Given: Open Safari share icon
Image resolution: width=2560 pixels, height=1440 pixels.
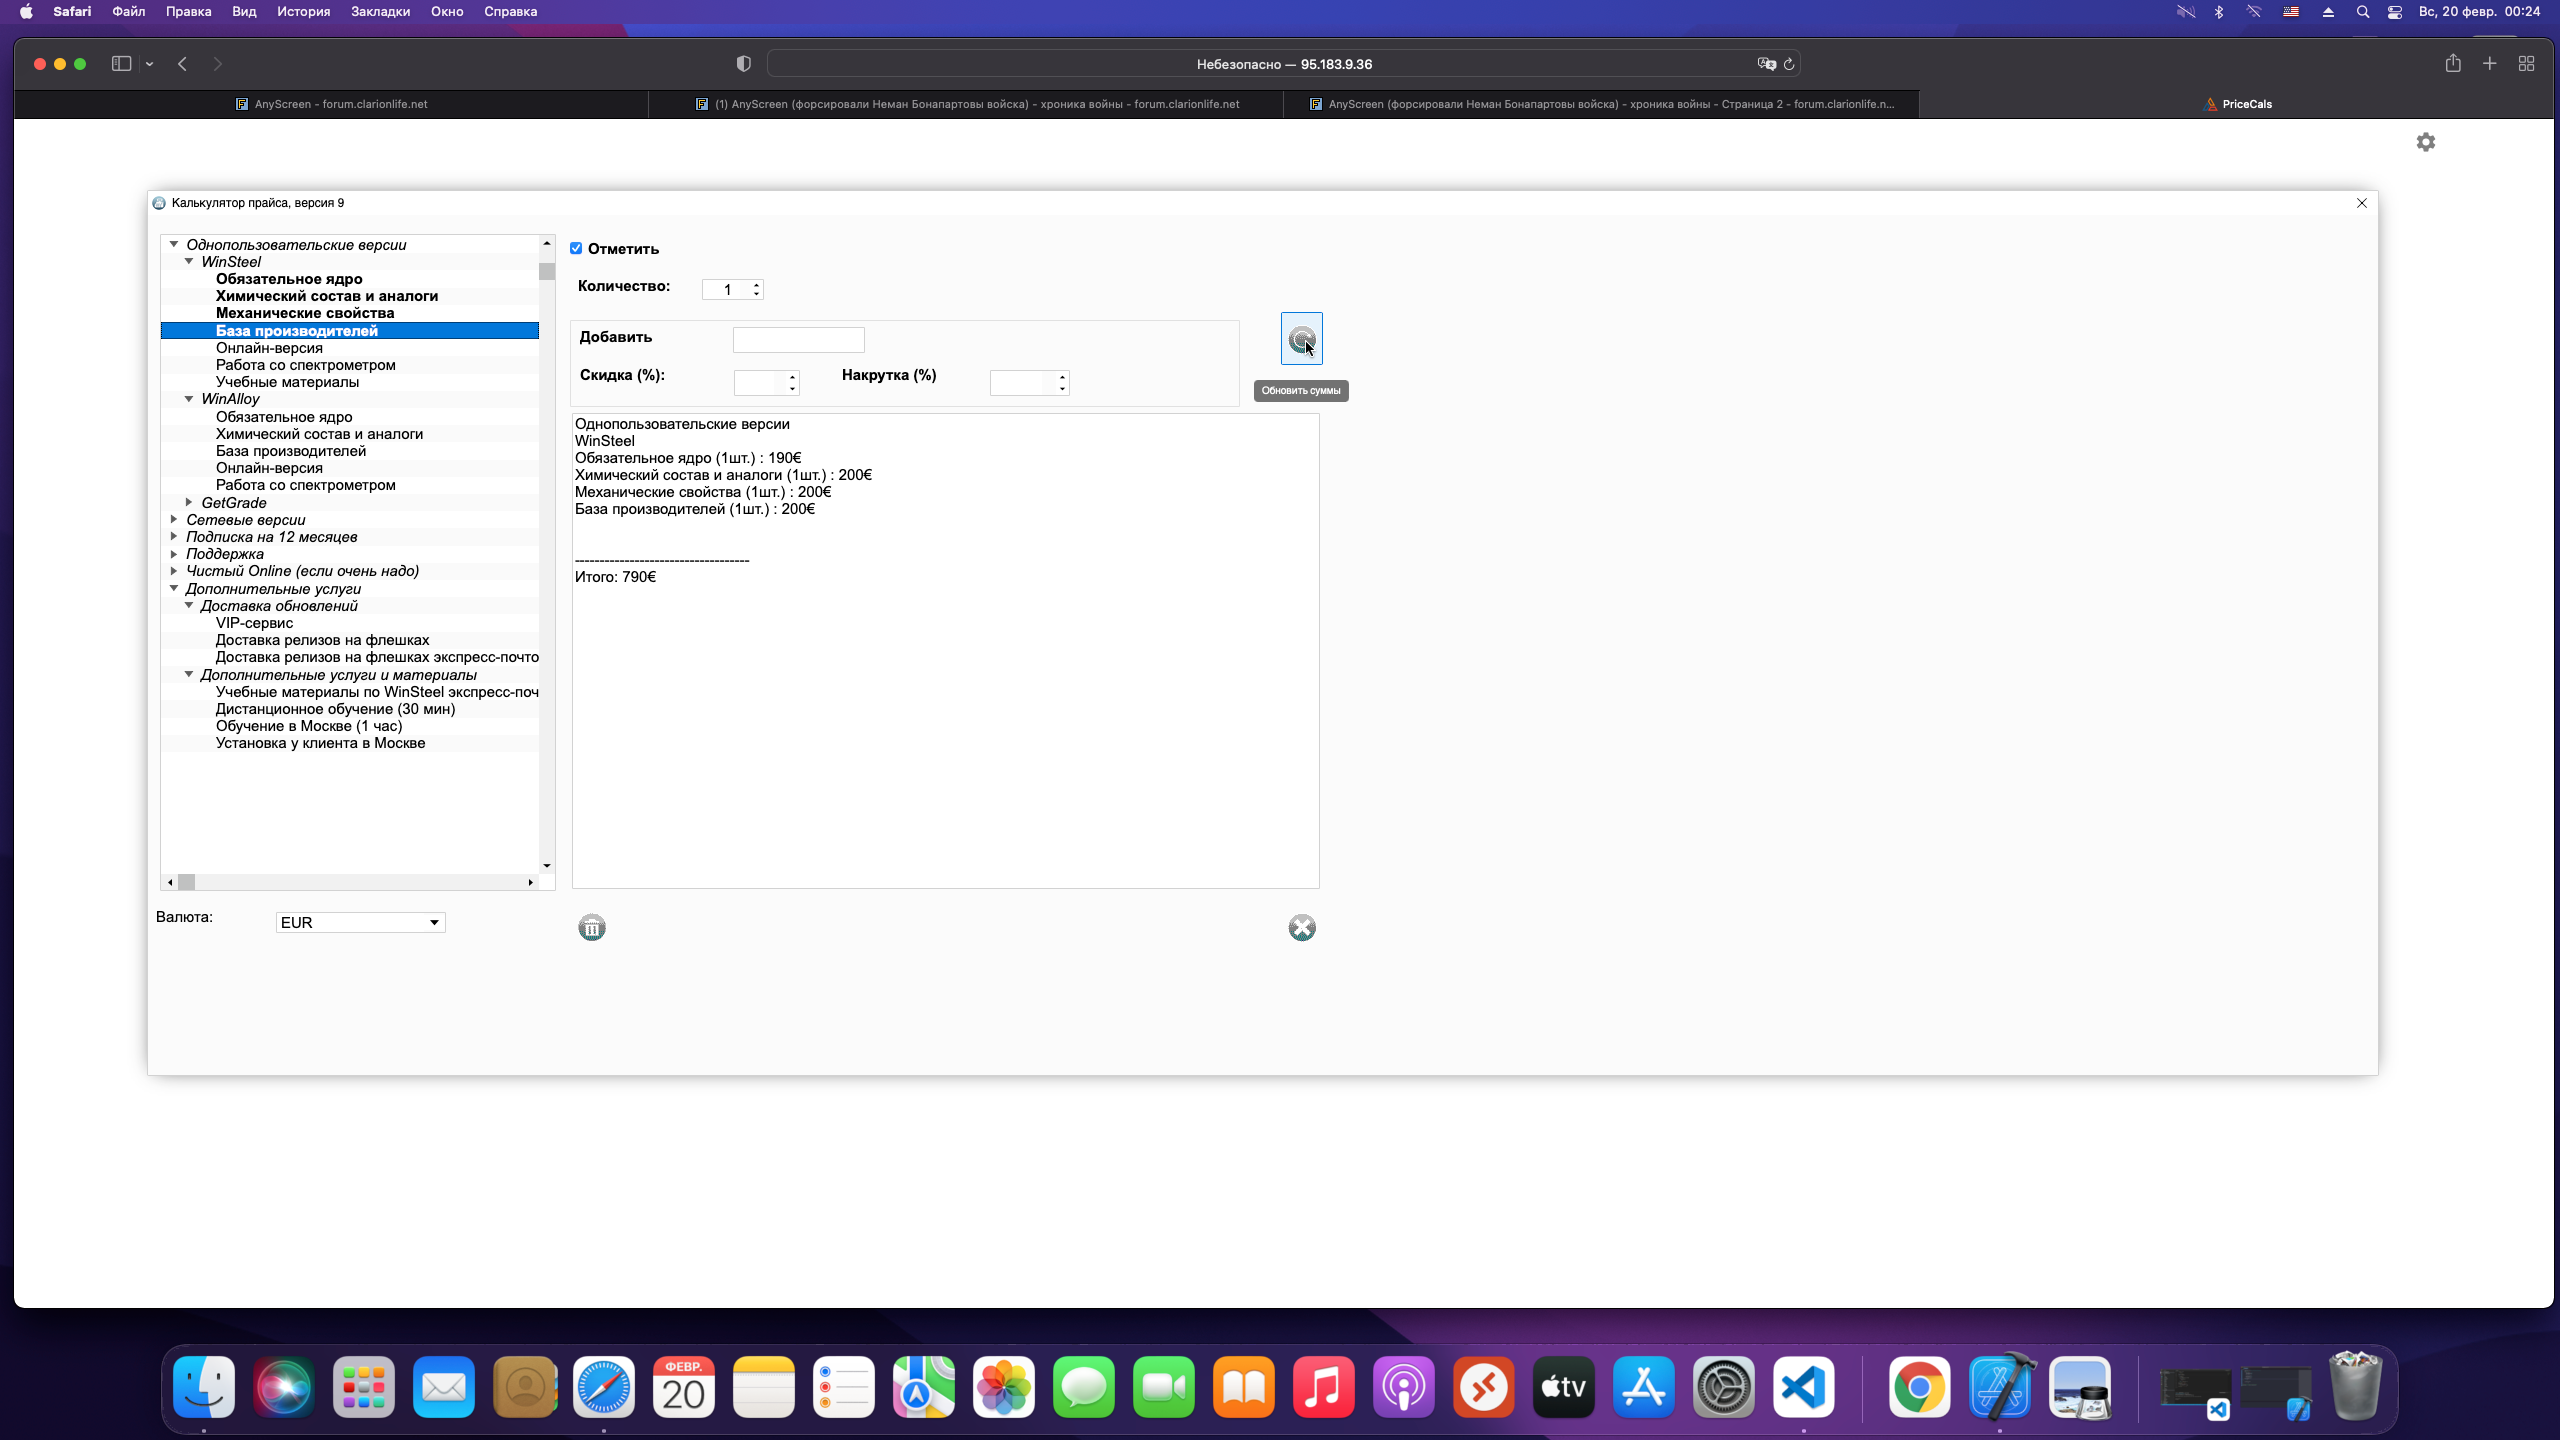Looking at the screenshot, I should tap(2452, 64).
